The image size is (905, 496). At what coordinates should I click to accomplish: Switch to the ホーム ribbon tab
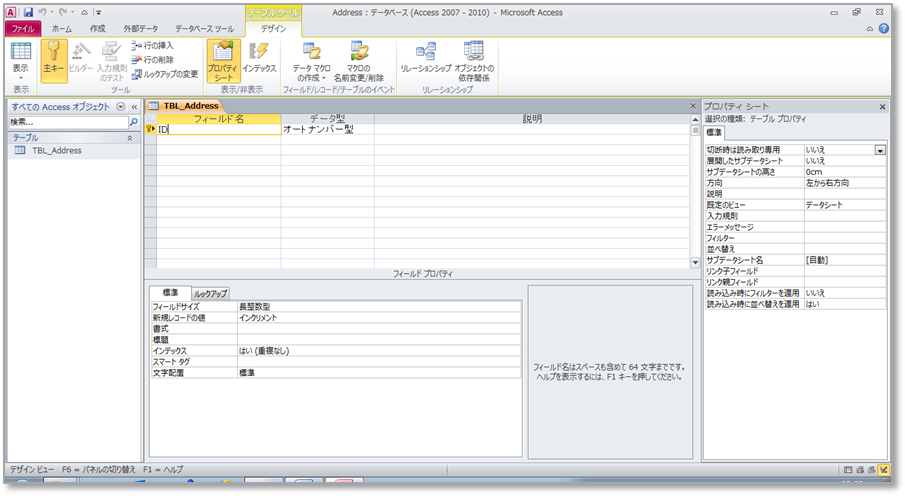pos(62,28)
